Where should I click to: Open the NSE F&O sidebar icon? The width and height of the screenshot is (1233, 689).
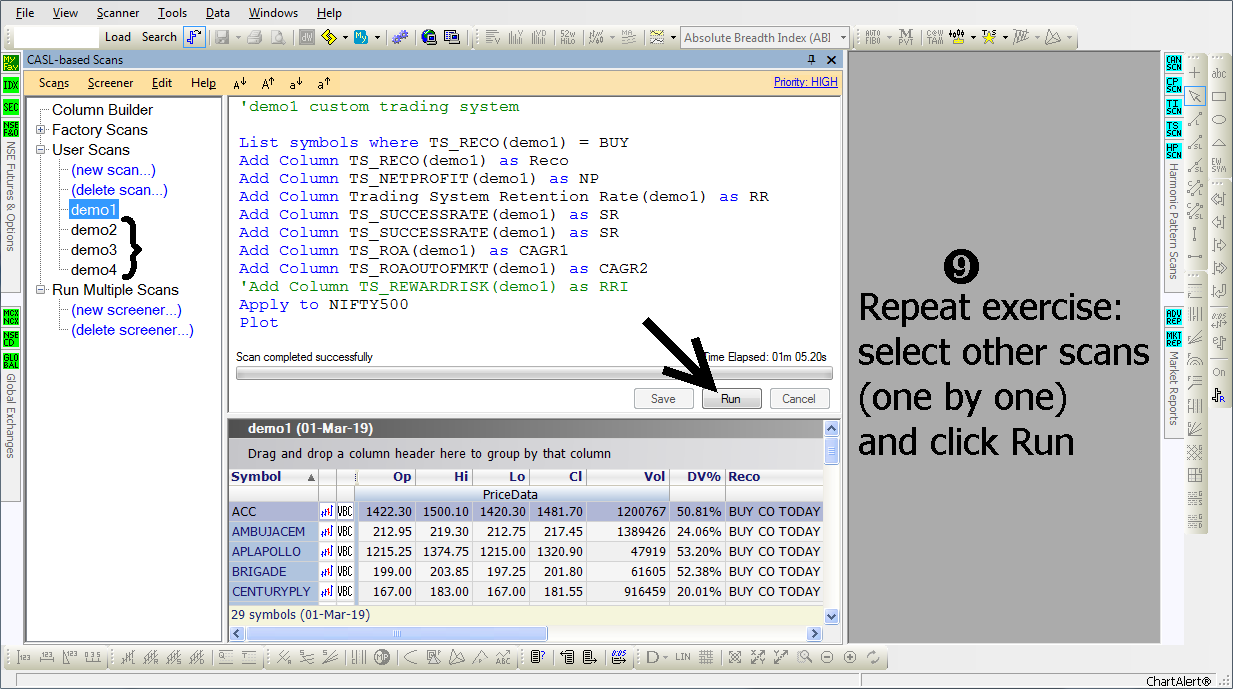(x=11, y=129)
